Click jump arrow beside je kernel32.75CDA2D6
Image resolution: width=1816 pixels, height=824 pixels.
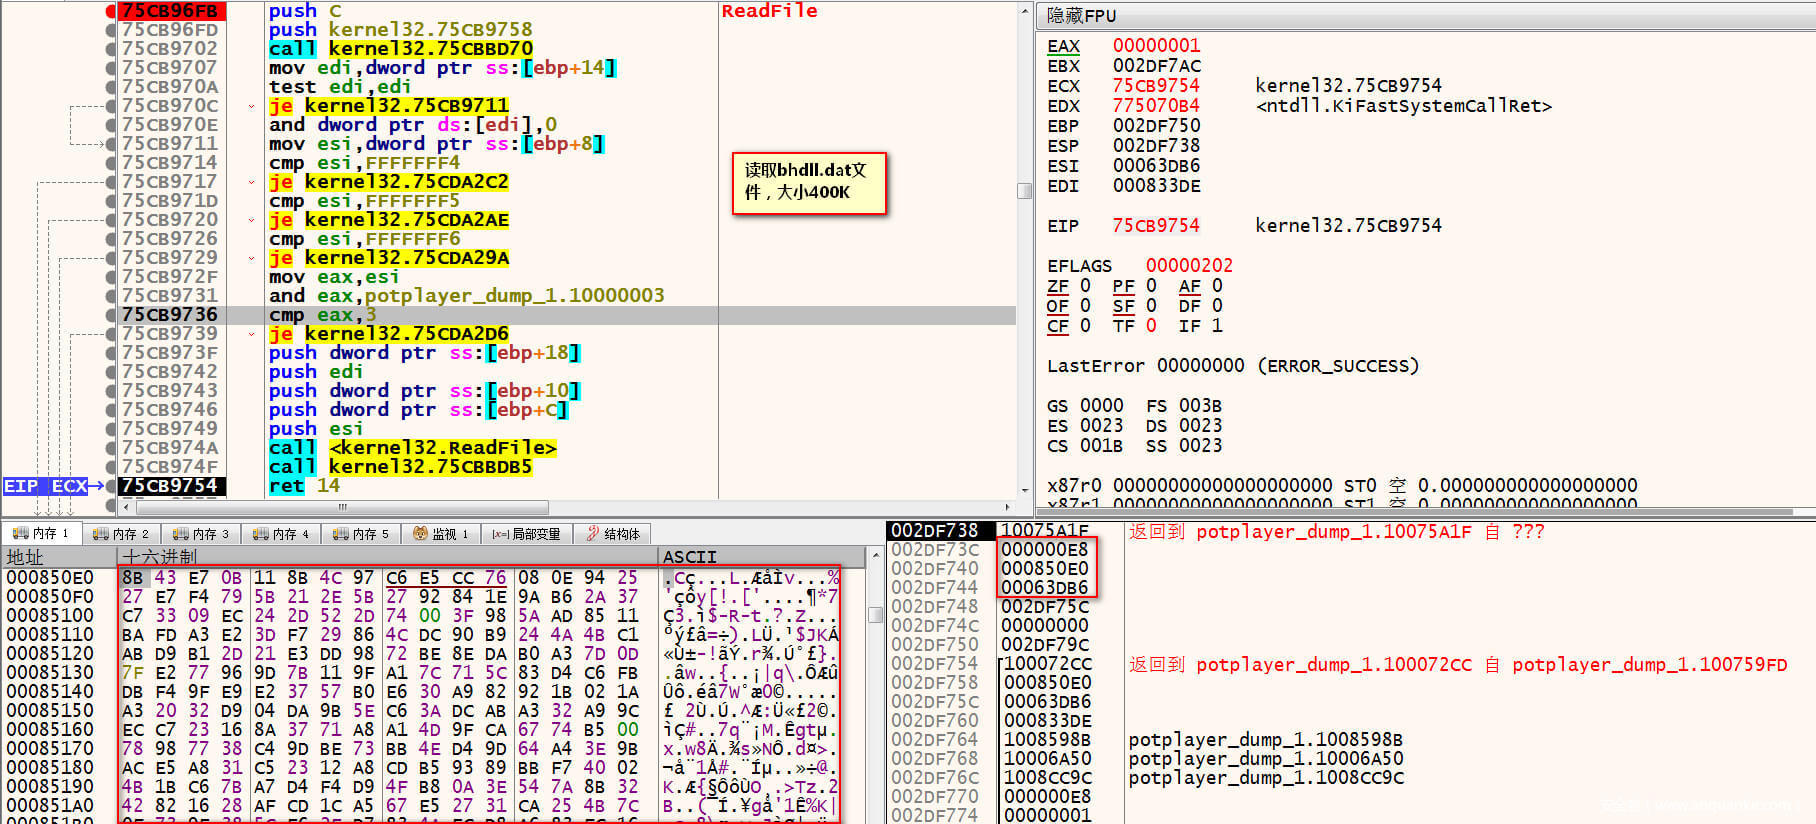point(252,334)
